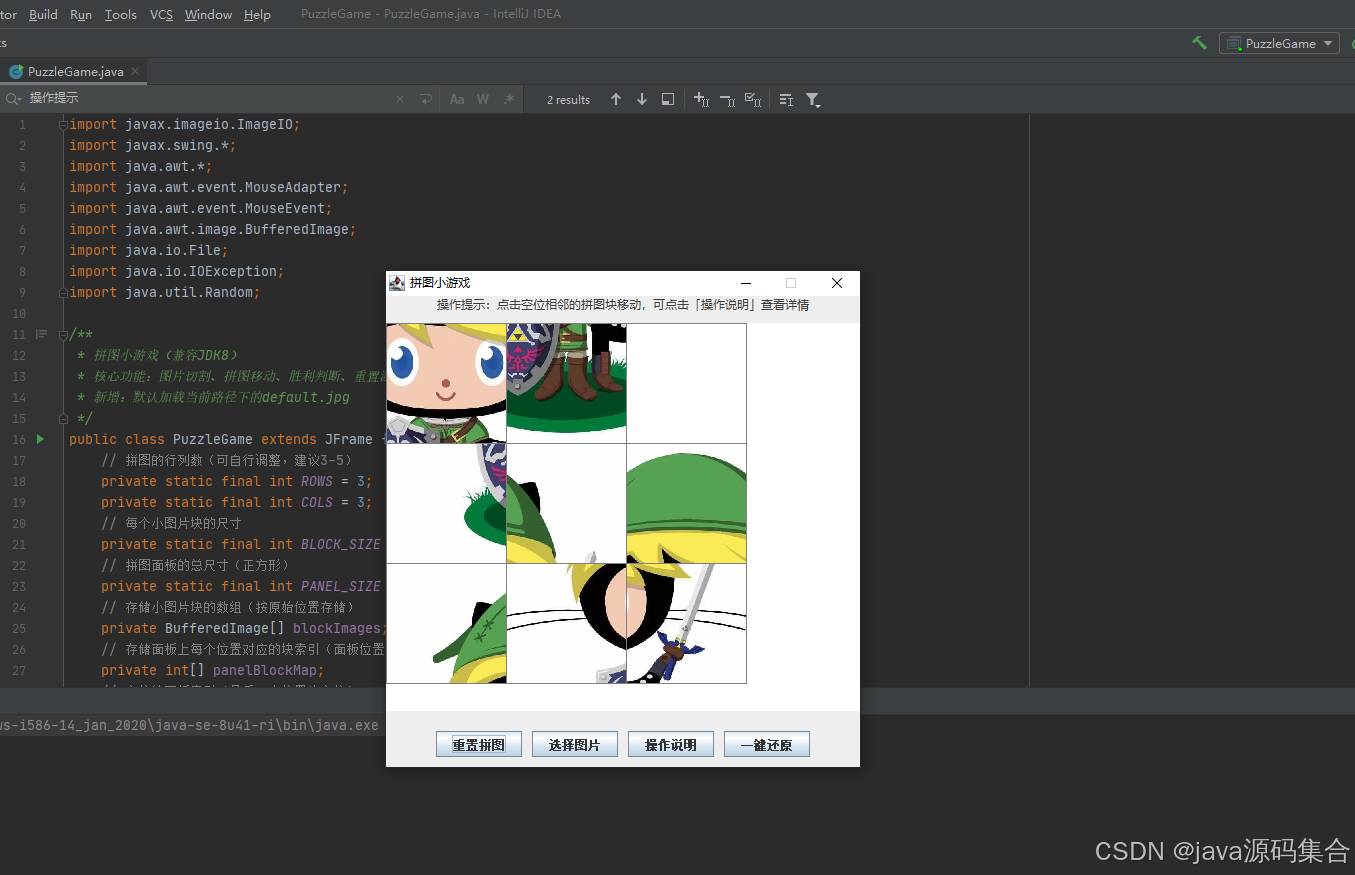
Task: Open the Build menu
Action: point(43,14)
